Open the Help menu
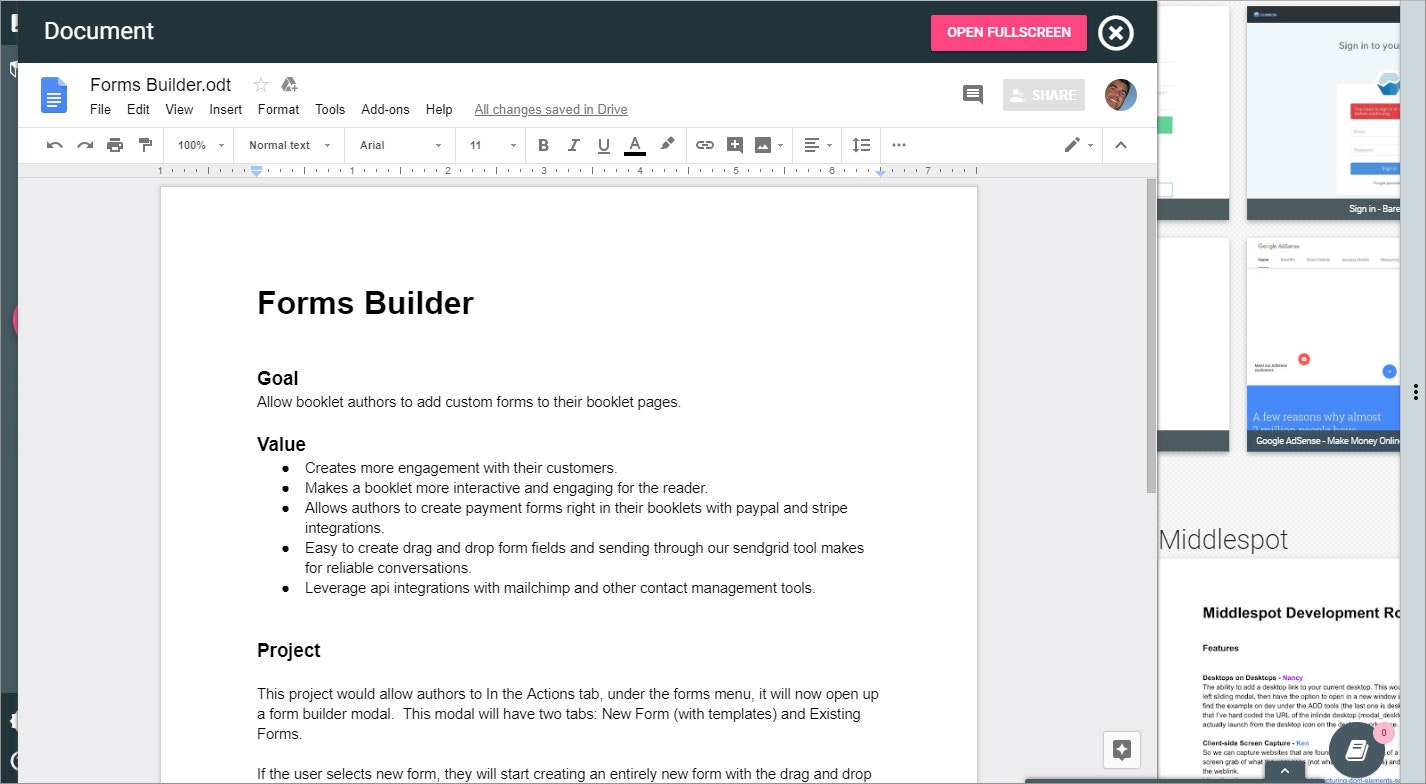Viewport: 1426px width, 784px height. pyautogui.click(x=439, y=110)
